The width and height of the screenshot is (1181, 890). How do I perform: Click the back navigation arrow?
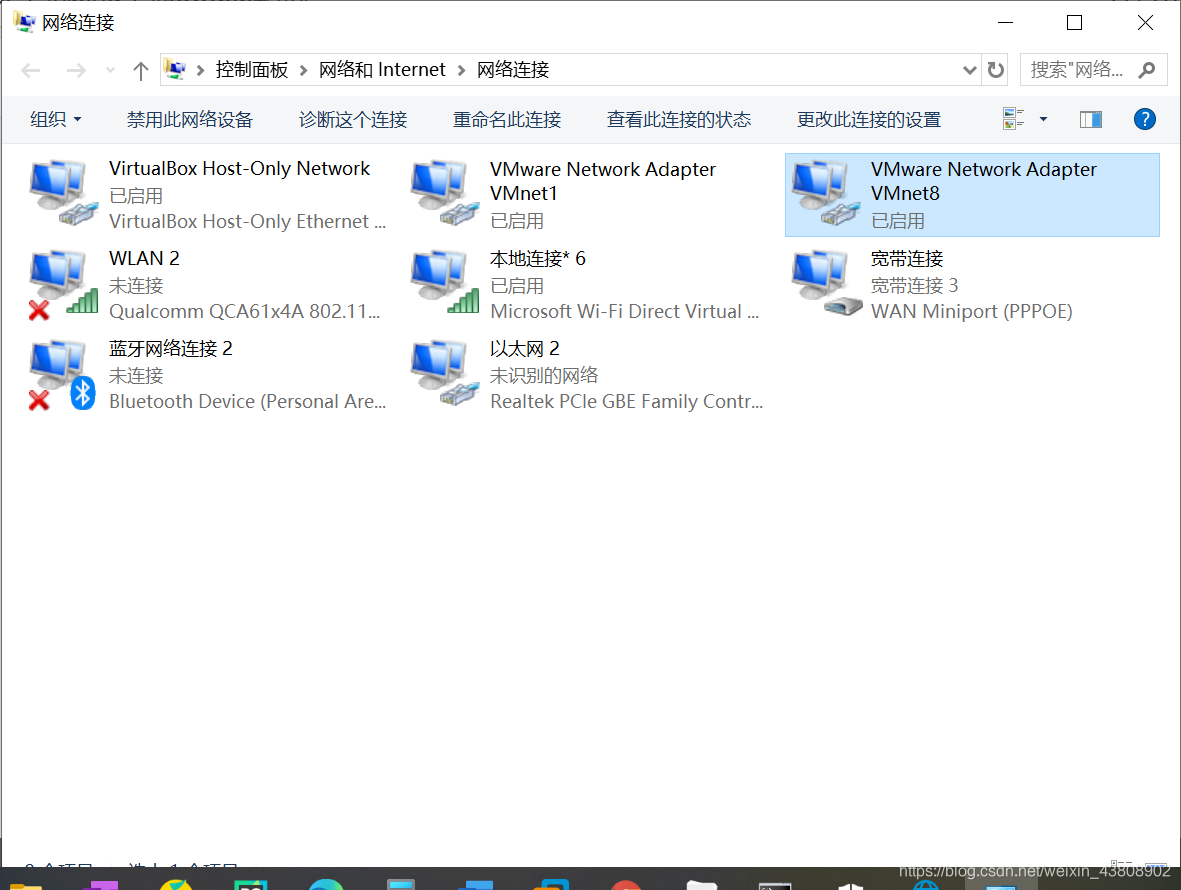[31, 71]
